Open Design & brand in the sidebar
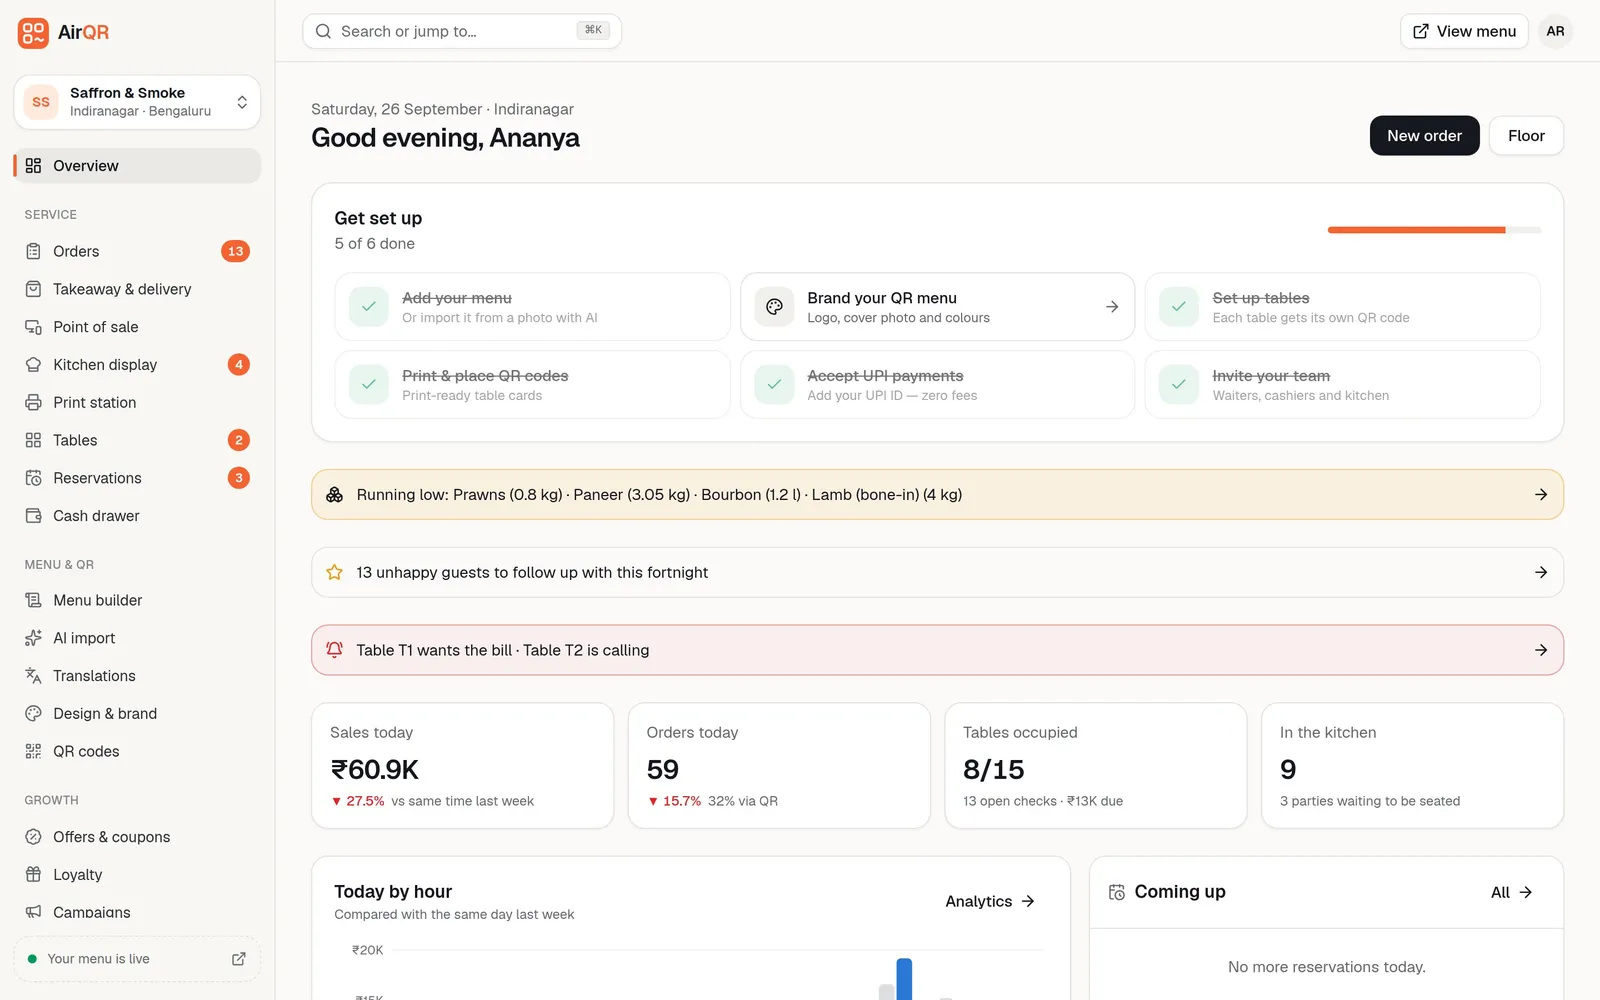Screen dimensions: 1600x1000 pyautogui.click(x=137, y=713)
